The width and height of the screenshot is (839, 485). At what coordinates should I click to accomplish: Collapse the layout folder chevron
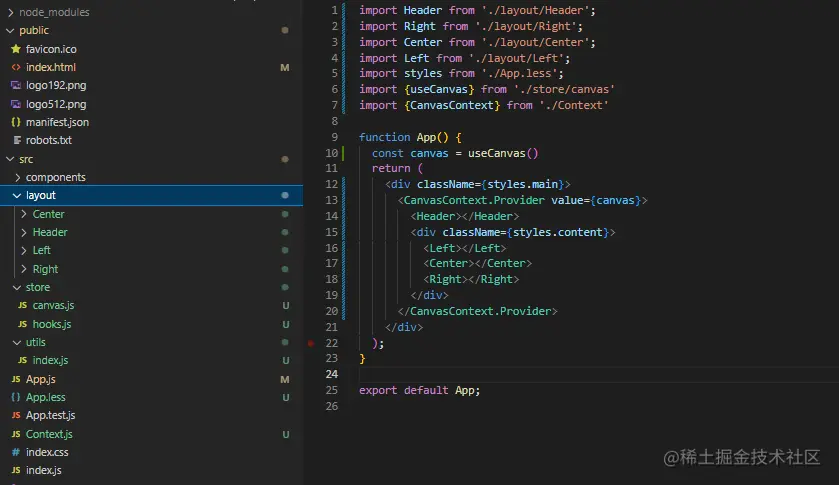(x=17, y=195)
